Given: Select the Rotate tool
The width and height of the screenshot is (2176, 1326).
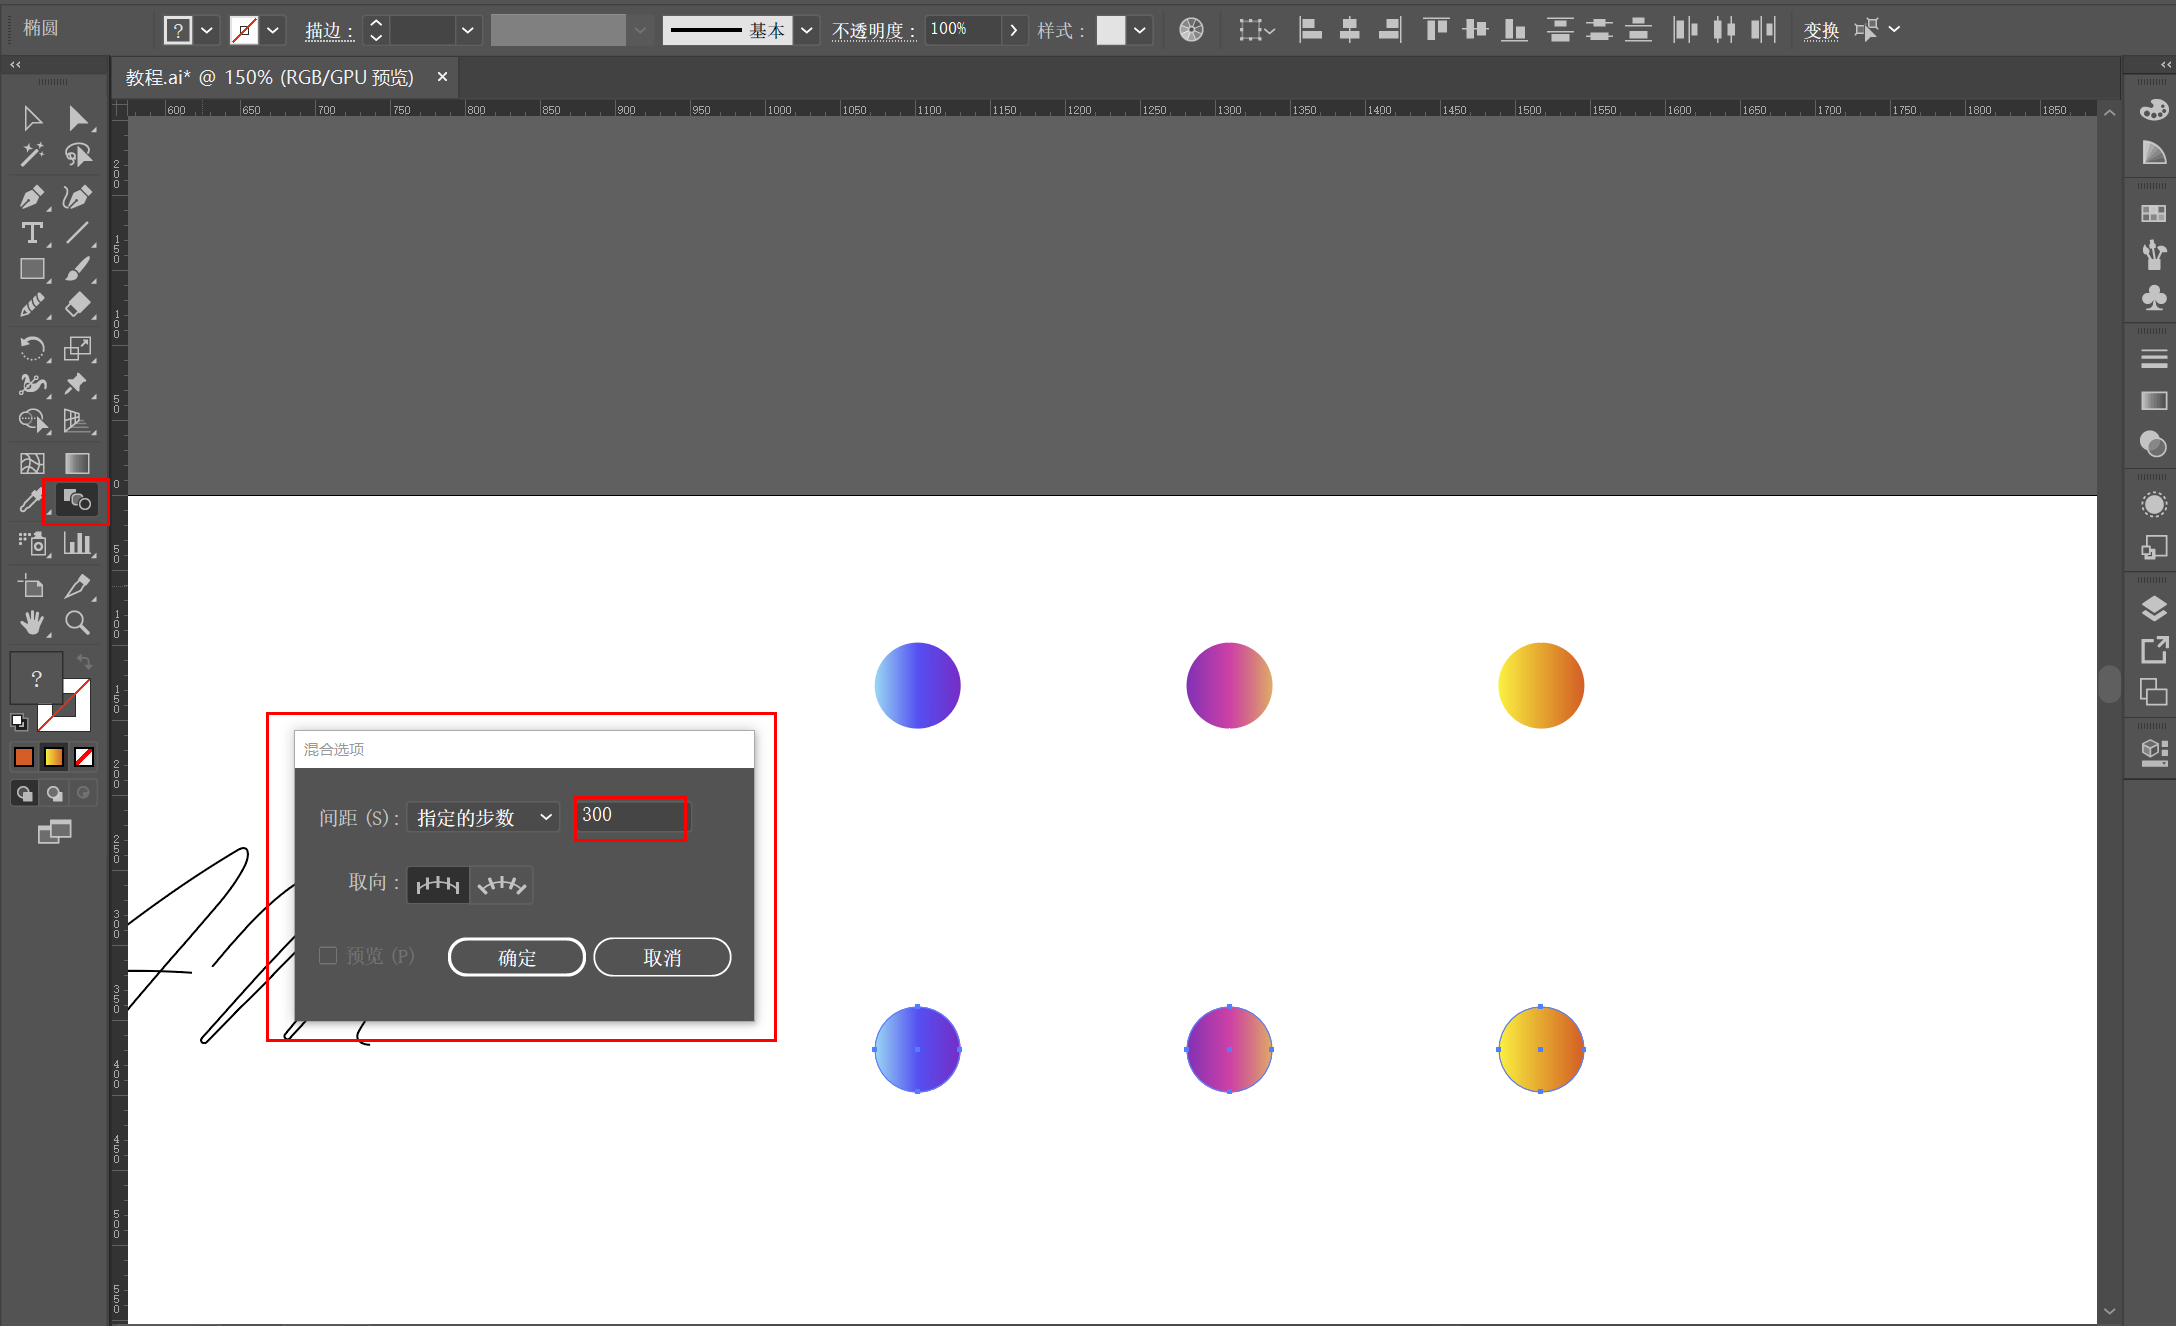Looking at the screenshot, I should click(x=31, y=348).
